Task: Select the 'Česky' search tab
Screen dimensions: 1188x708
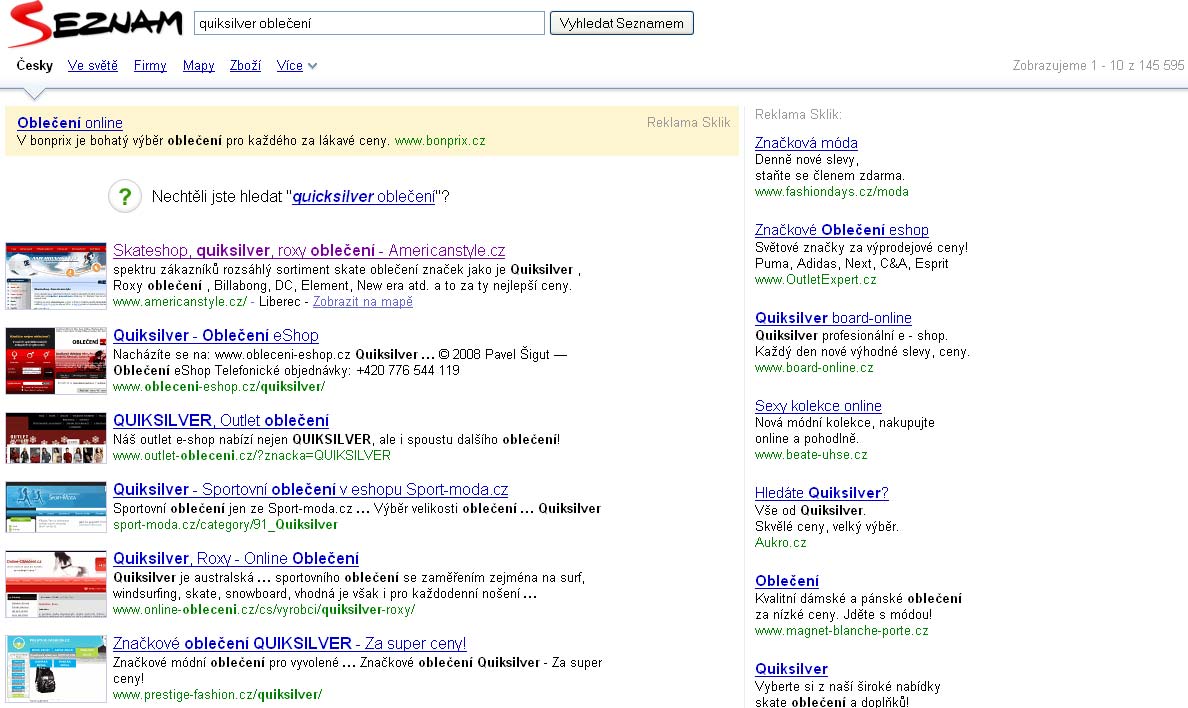Action: pos(35,65)
